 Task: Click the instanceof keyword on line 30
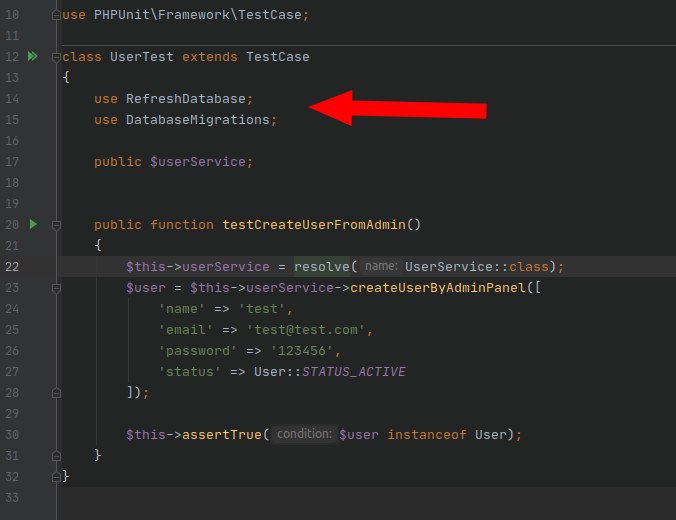(x=427, y=435)
